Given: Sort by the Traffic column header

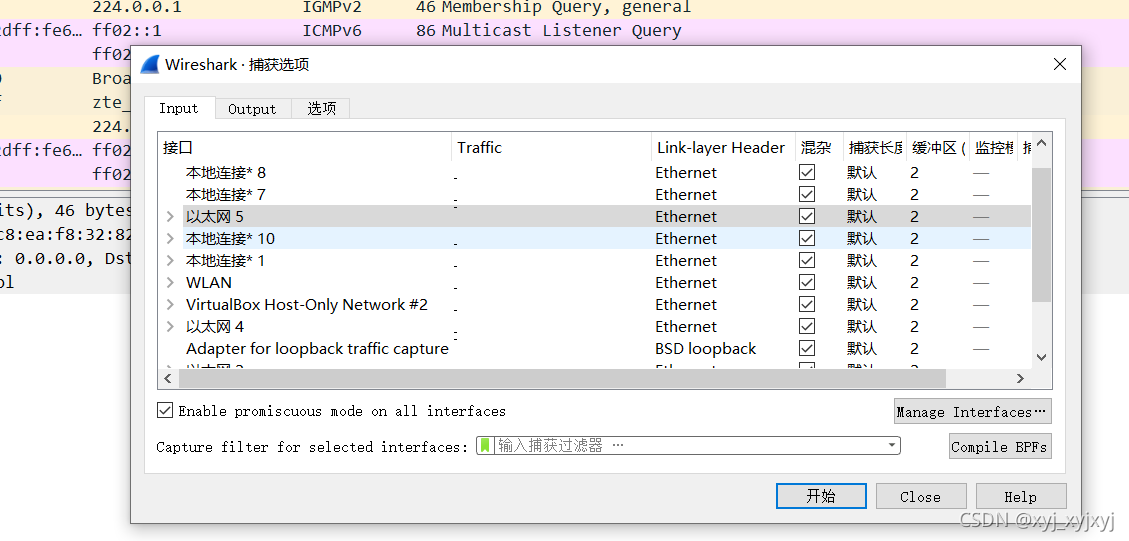Looking at the screenshot, I should point(552,148).
